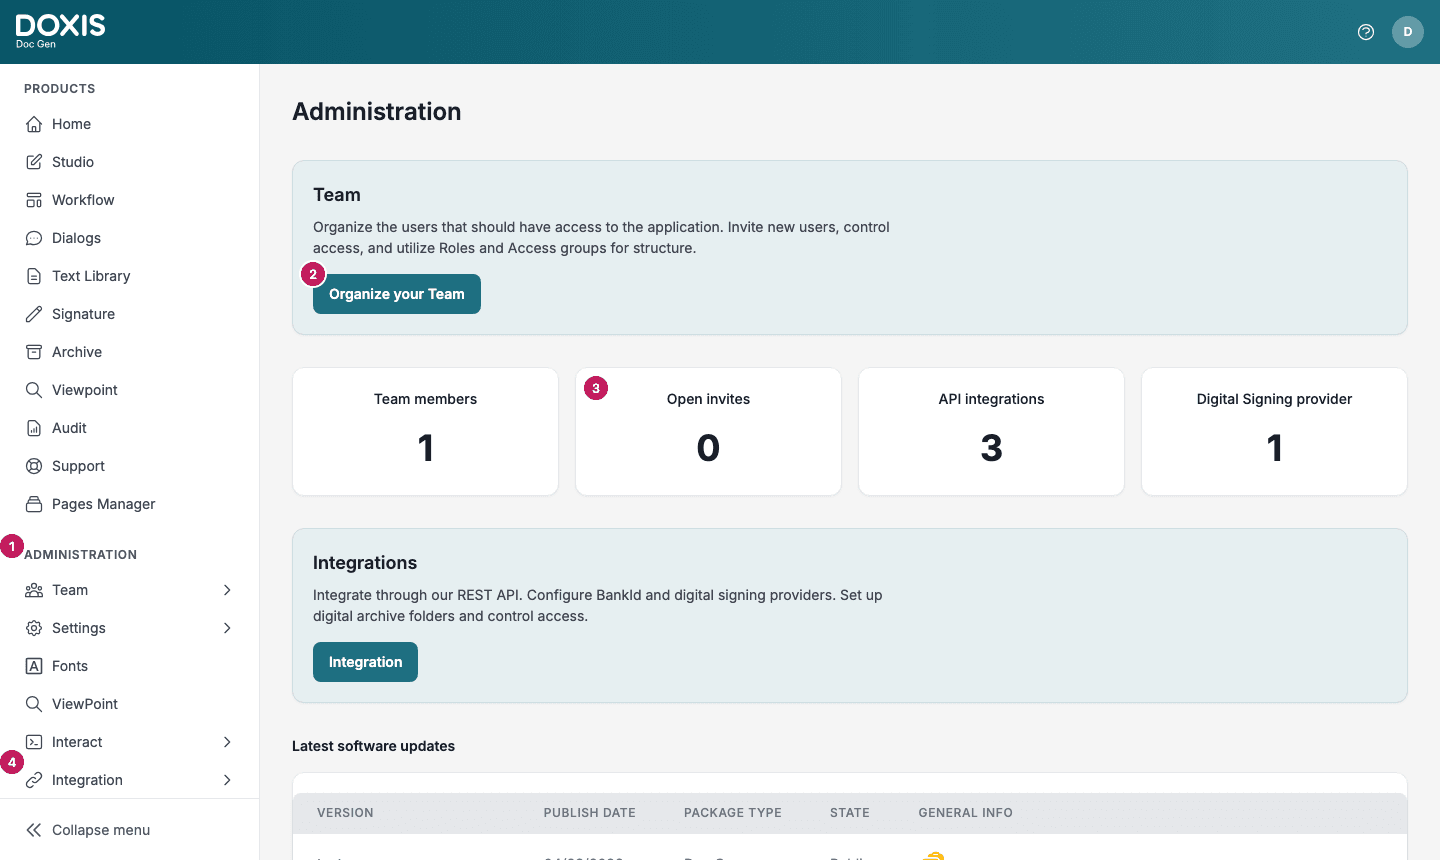Expand the Team submenu chevron
The height and width of the screenshot is (860, 1440).
(227, 590)
